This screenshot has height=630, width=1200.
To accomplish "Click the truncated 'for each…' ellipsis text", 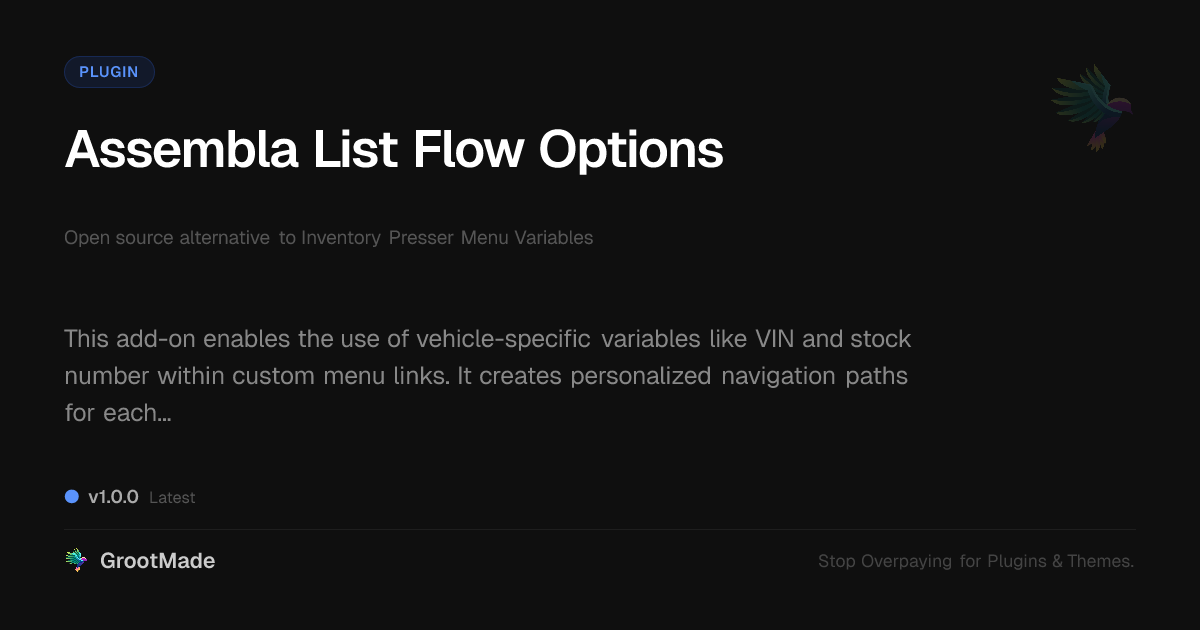I will 117,412.
